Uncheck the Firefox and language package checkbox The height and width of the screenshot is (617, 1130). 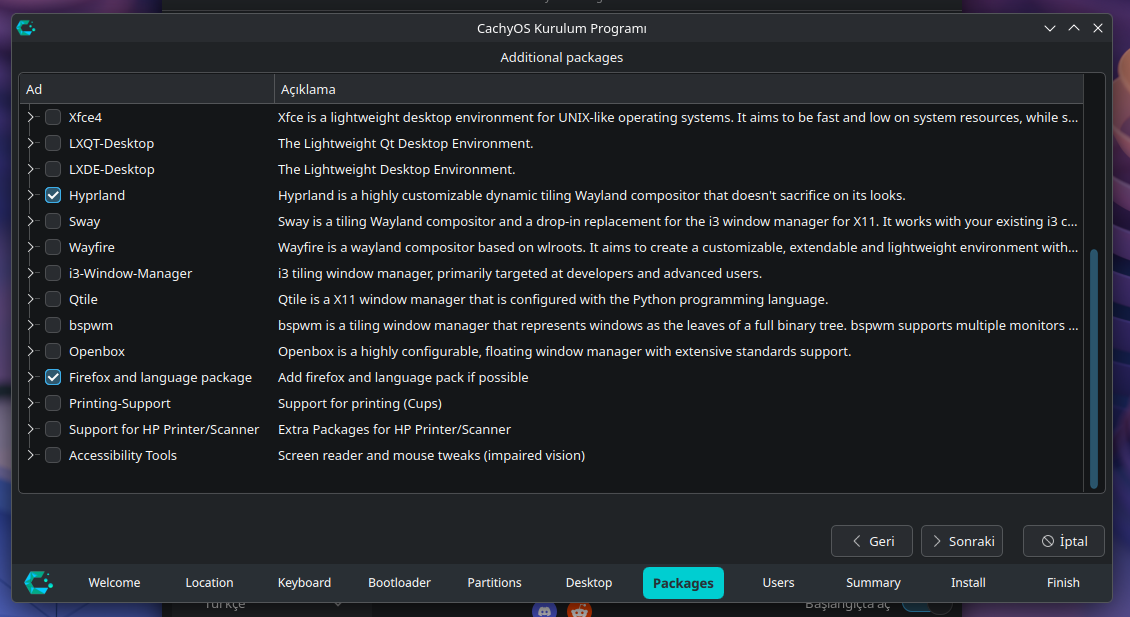53,377
